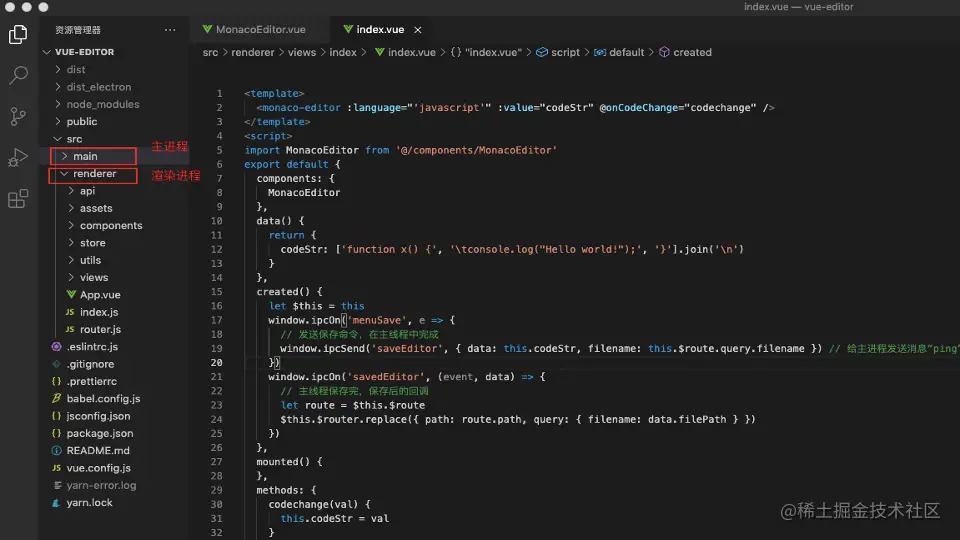Open .prettierrc file
Viewport: 960px width, 540px height.
91,381
